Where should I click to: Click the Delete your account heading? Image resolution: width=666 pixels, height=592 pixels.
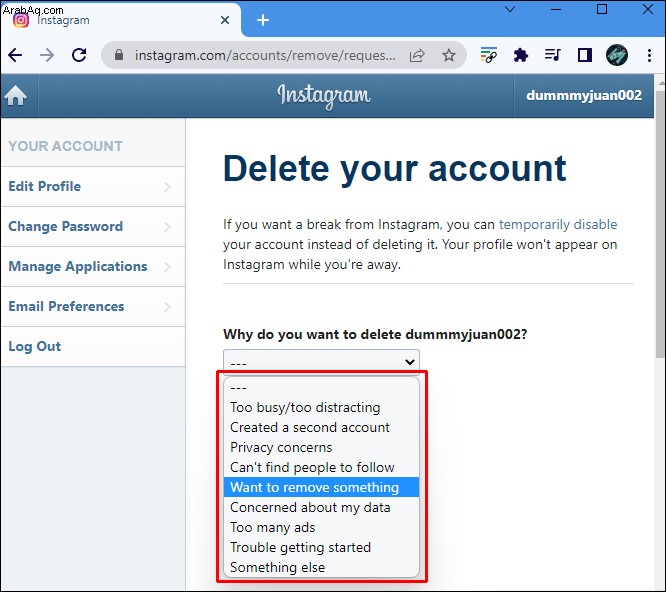[x=395, y=169]
